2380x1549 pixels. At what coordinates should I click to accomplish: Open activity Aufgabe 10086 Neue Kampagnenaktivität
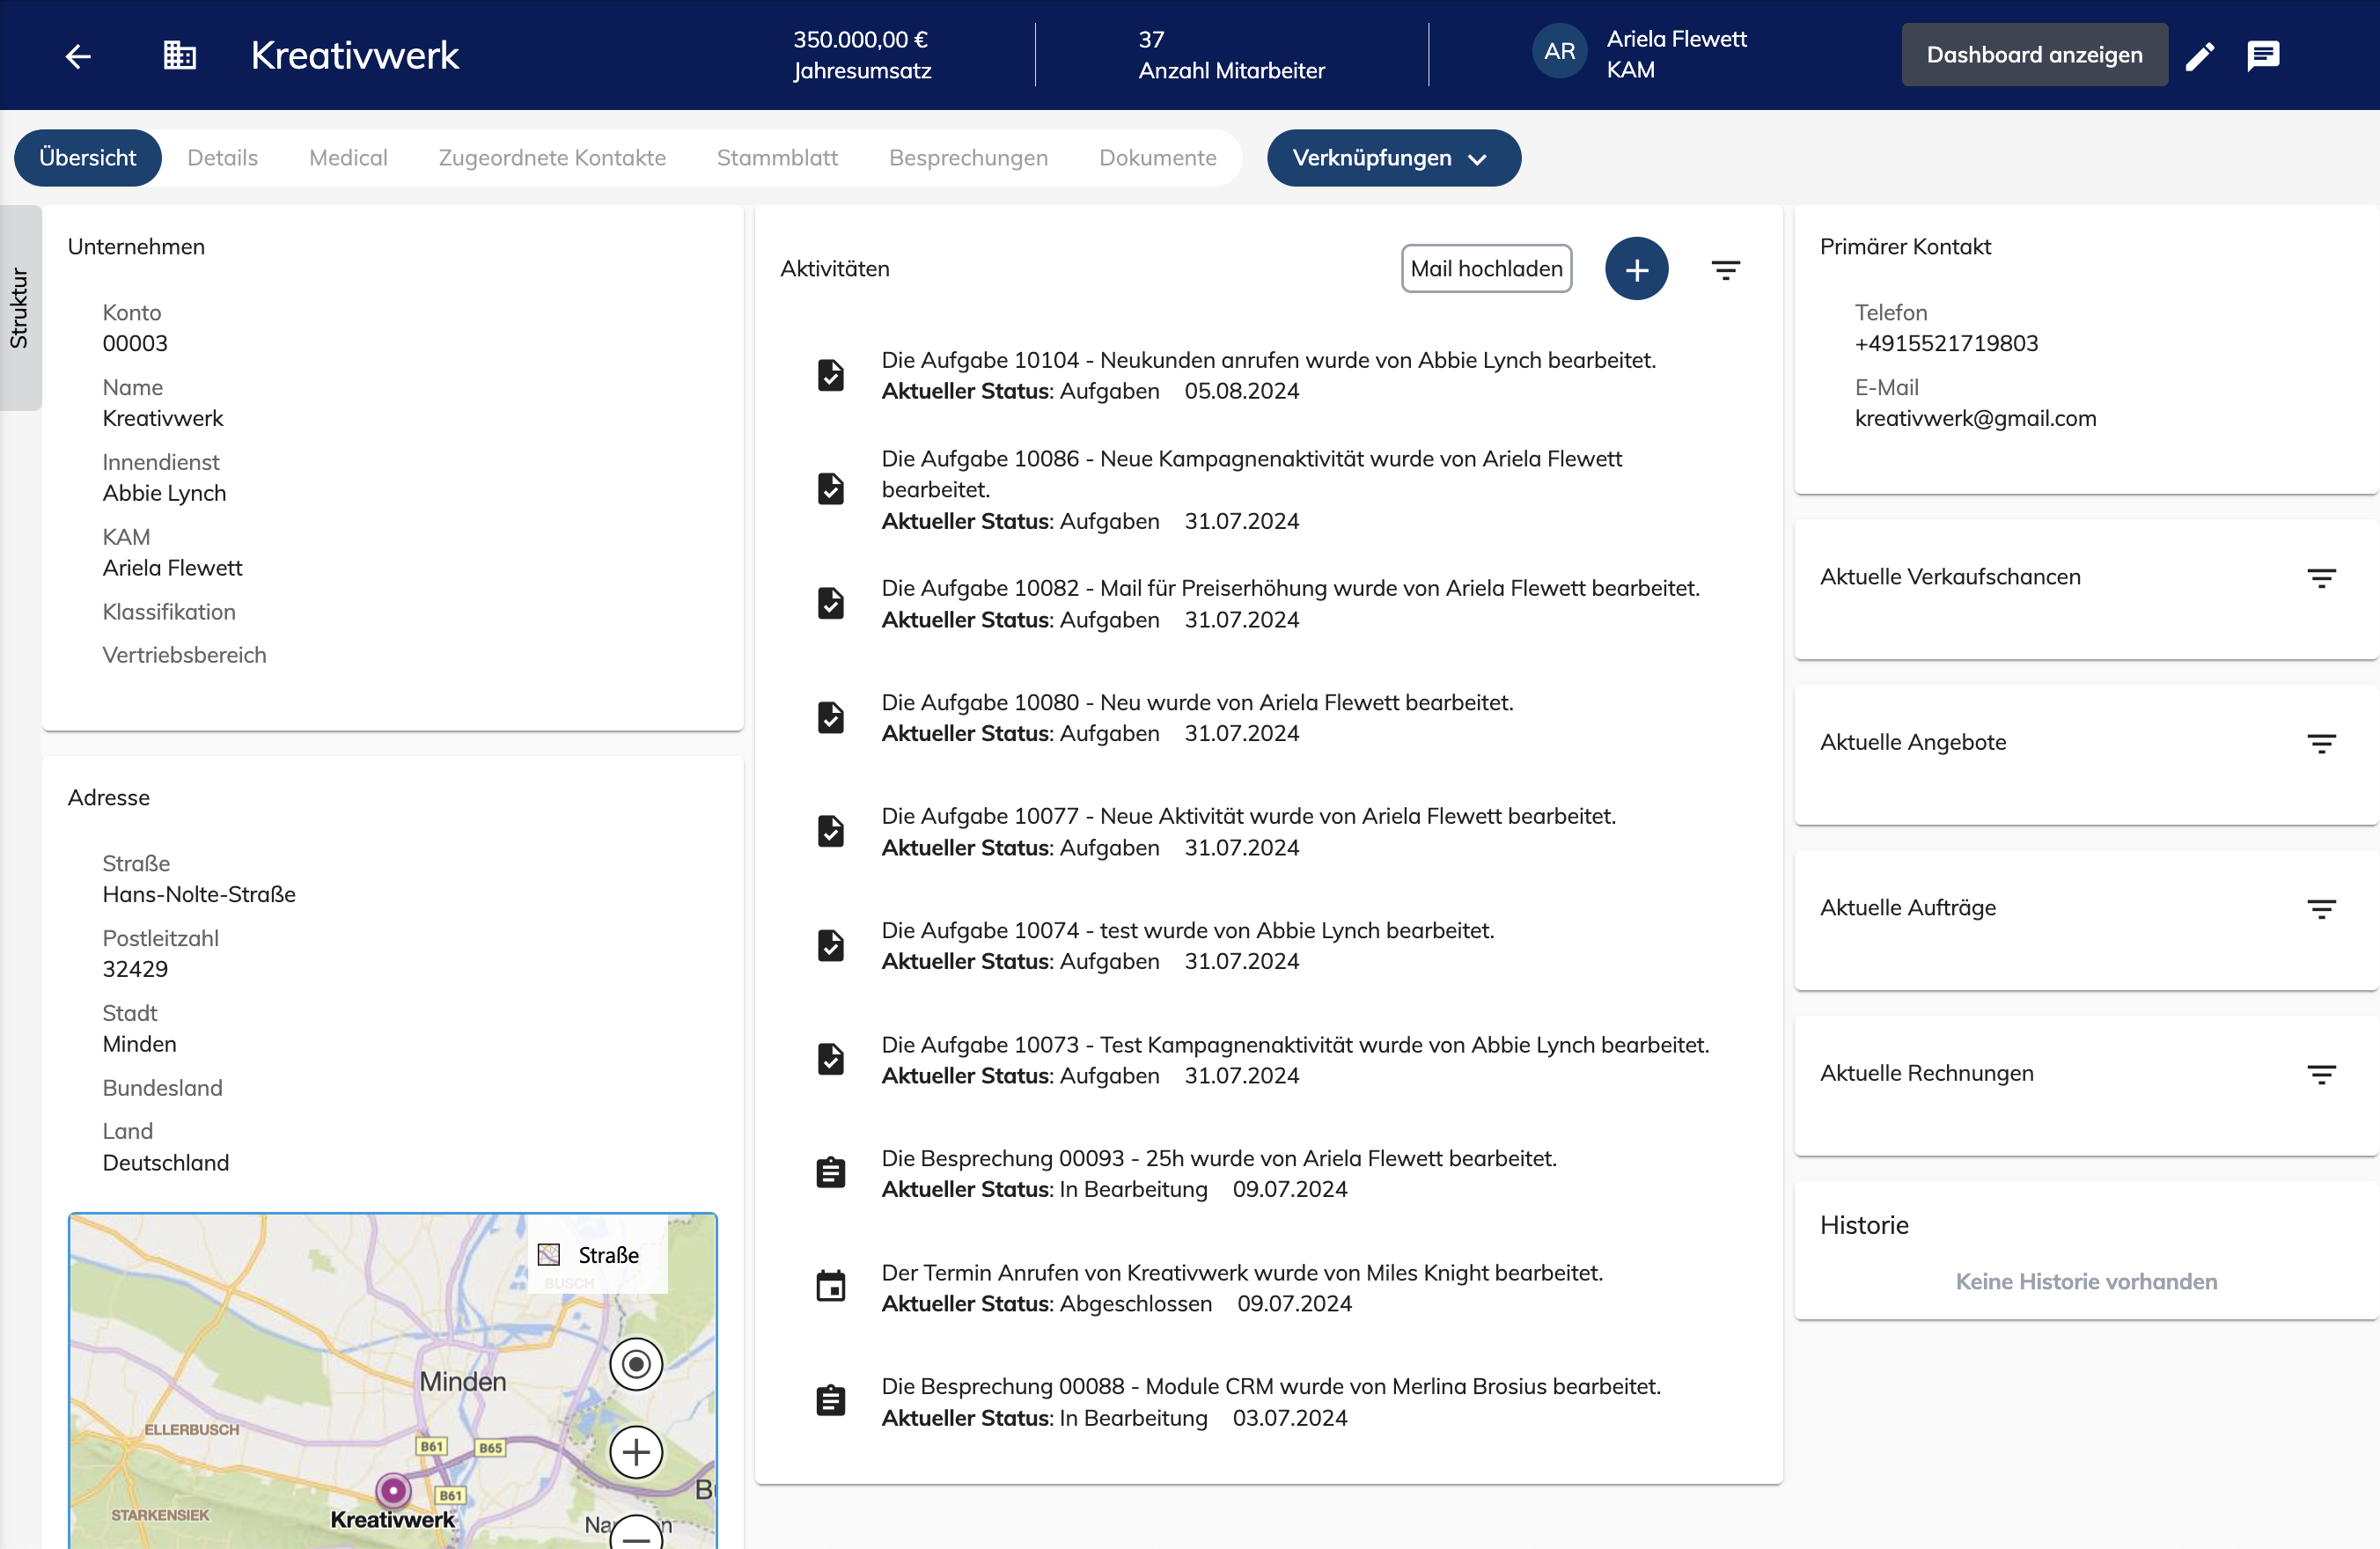click(x=1252, y=489)
